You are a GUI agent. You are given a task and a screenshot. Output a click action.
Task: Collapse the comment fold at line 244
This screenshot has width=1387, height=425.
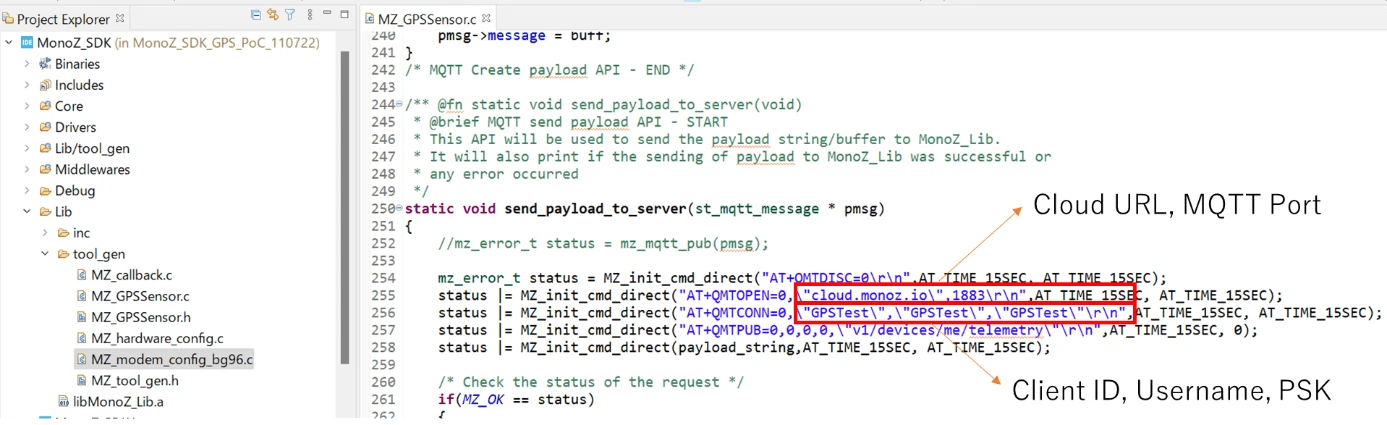pyautogui.click(x=400, y=104)
